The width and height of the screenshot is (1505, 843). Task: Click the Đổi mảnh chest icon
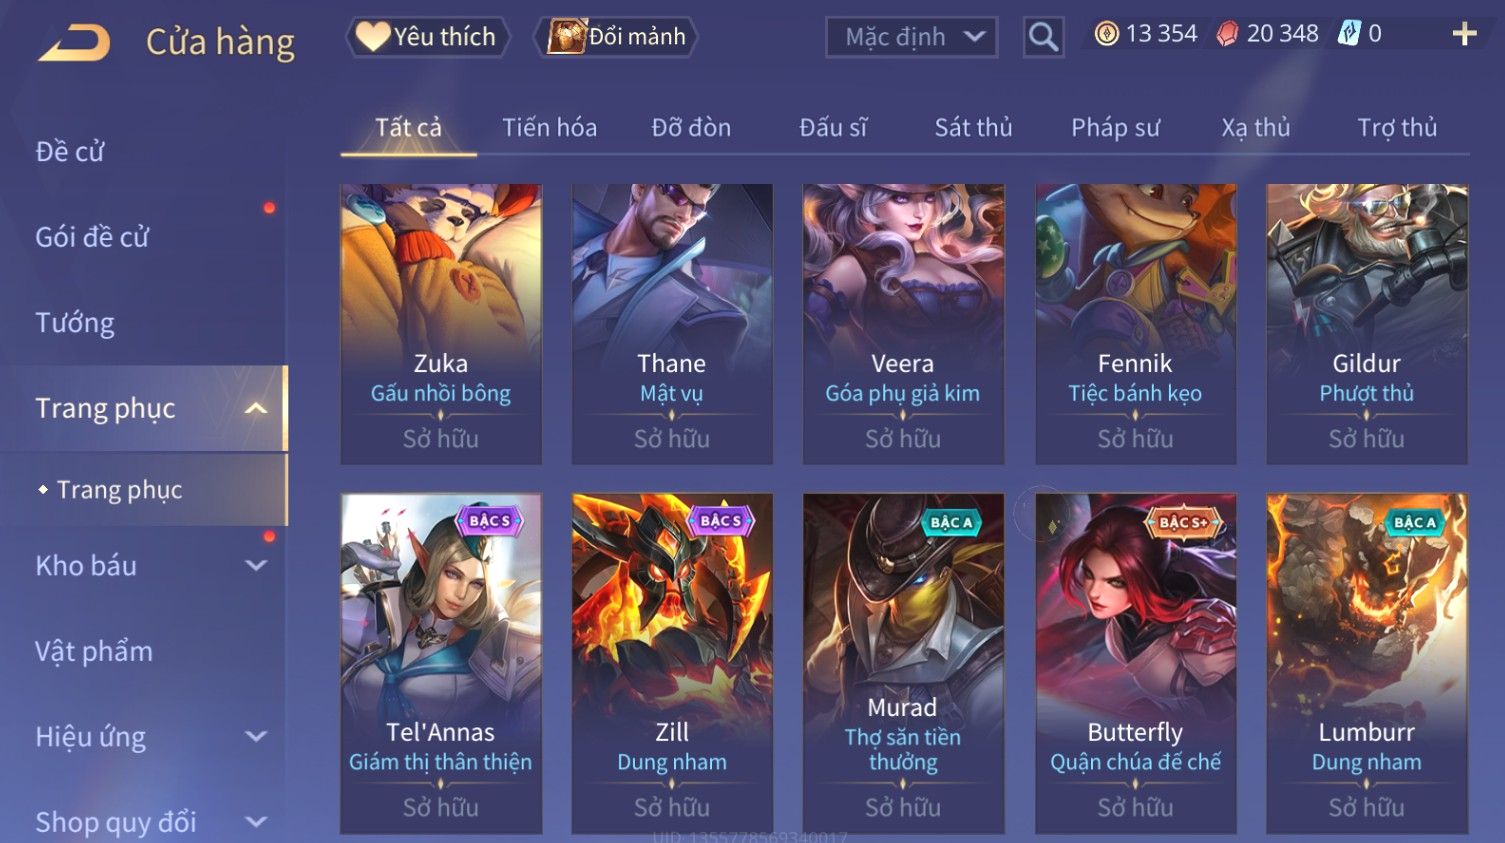566,37
